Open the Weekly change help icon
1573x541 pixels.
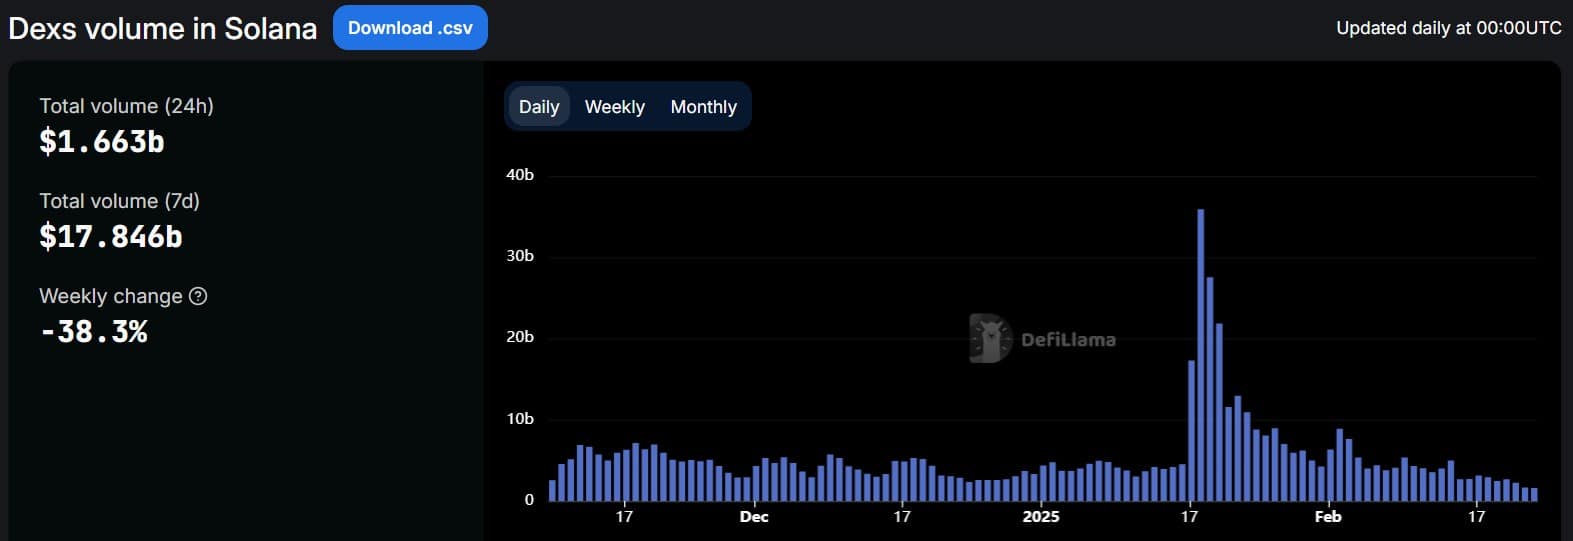click(198, 296)
